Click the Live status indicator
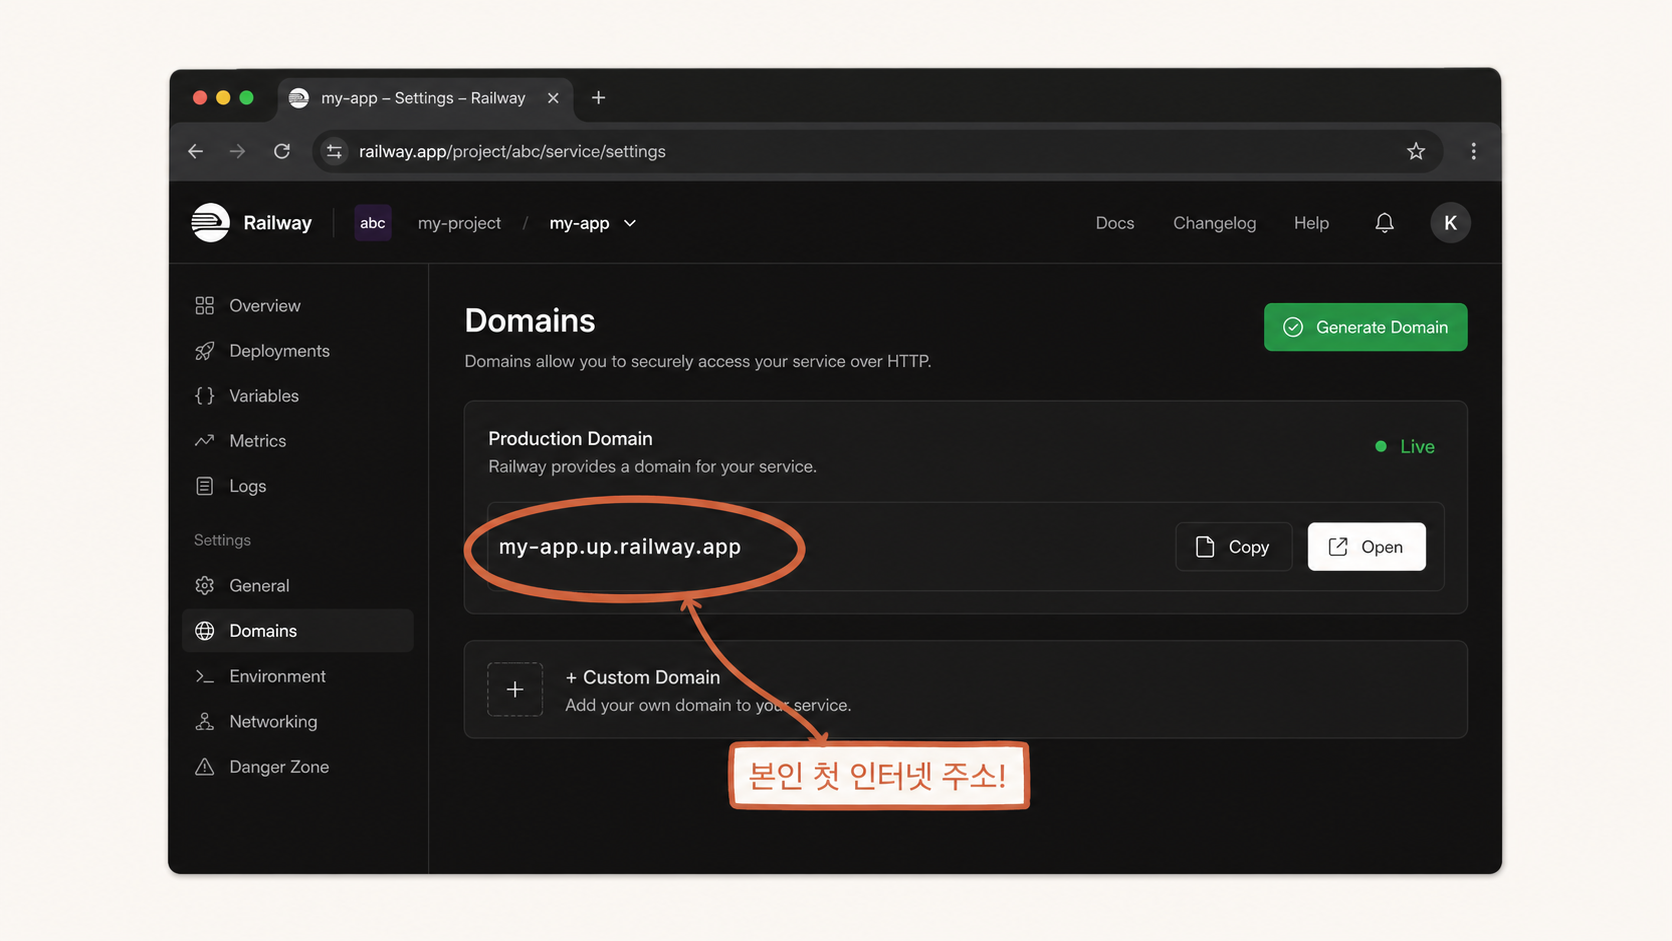This screenshot has height=941, width=1672. pos(1405,447)
